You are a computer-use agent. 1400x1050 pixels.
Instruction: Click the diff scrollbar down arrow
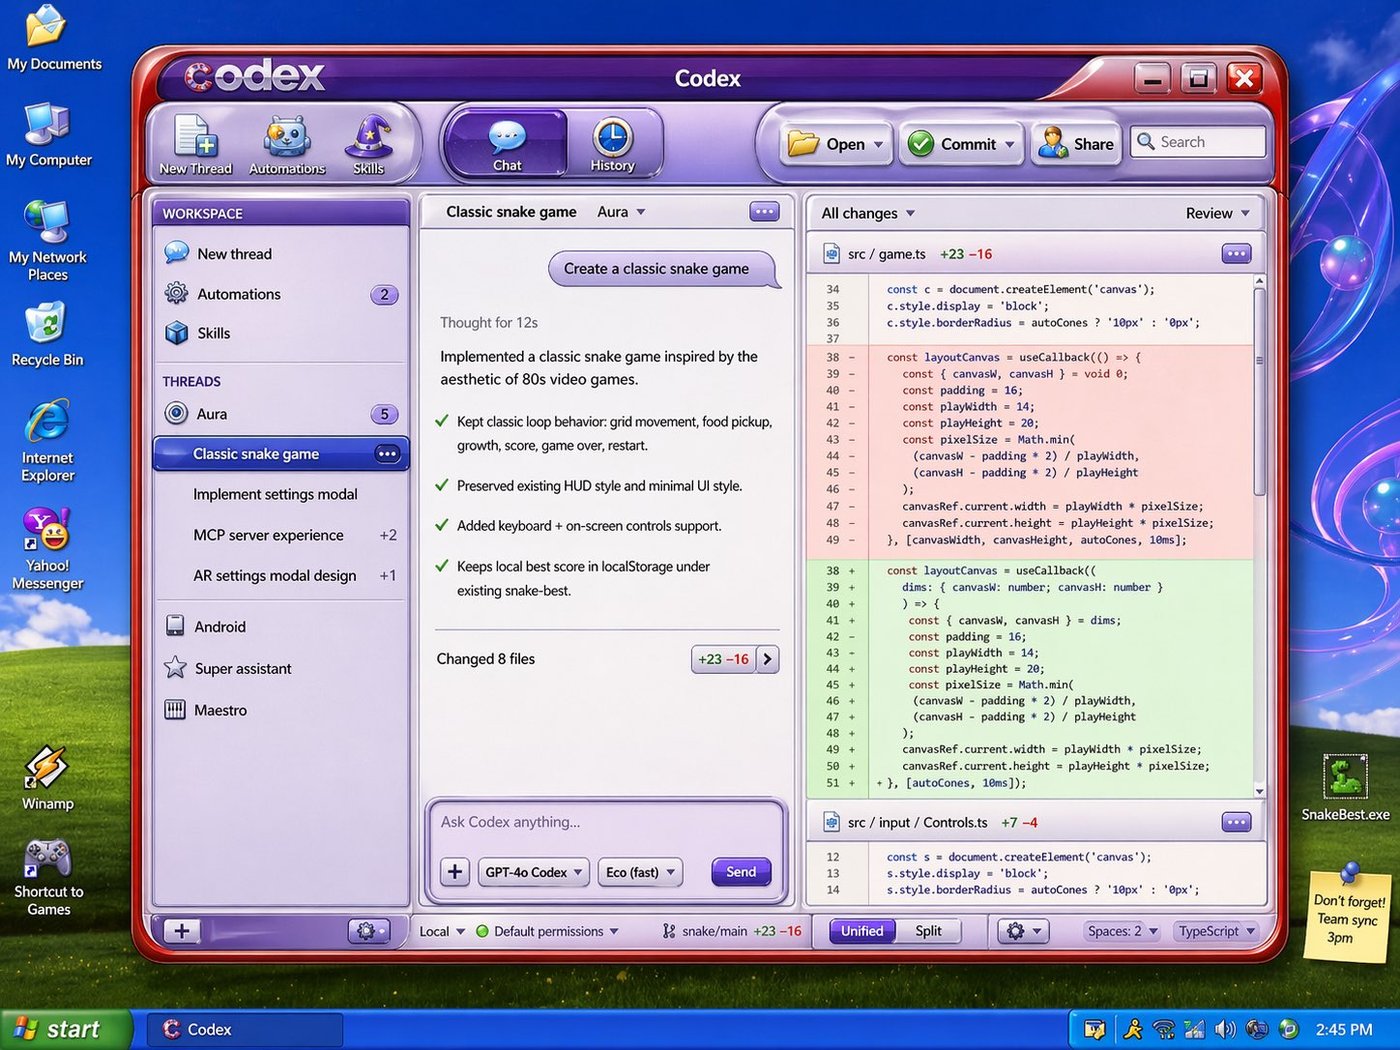pos(1259,791)
